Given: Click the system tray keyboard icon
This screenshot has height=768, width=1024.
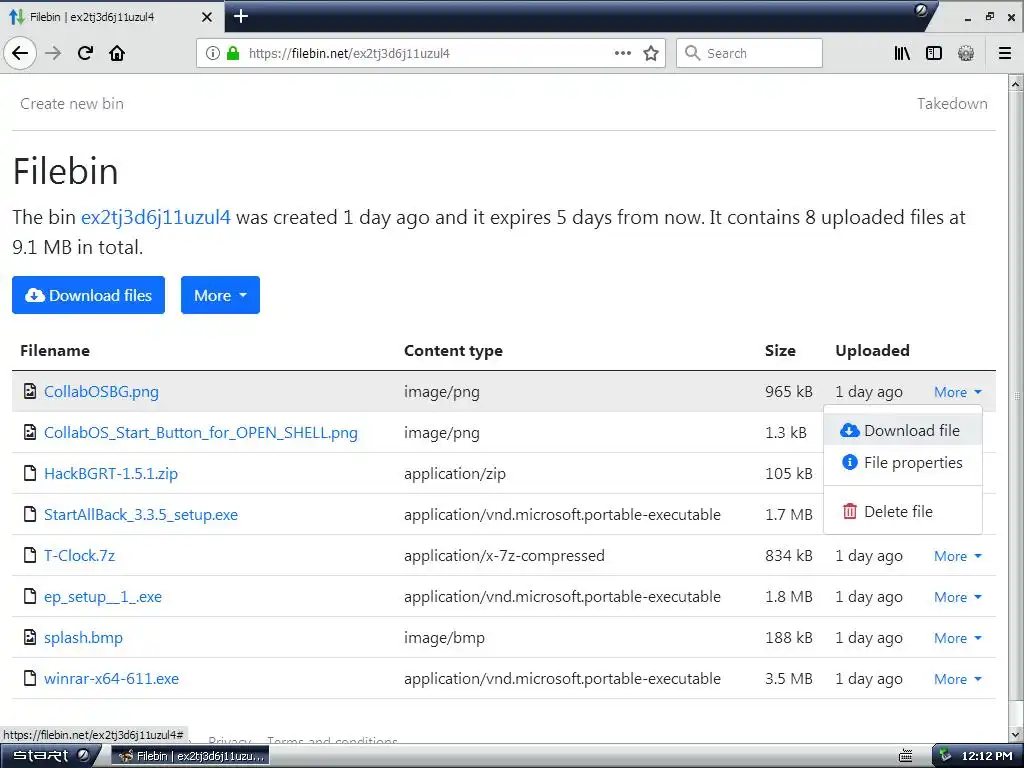Looking at the screenshot, I should pos(905,756).
